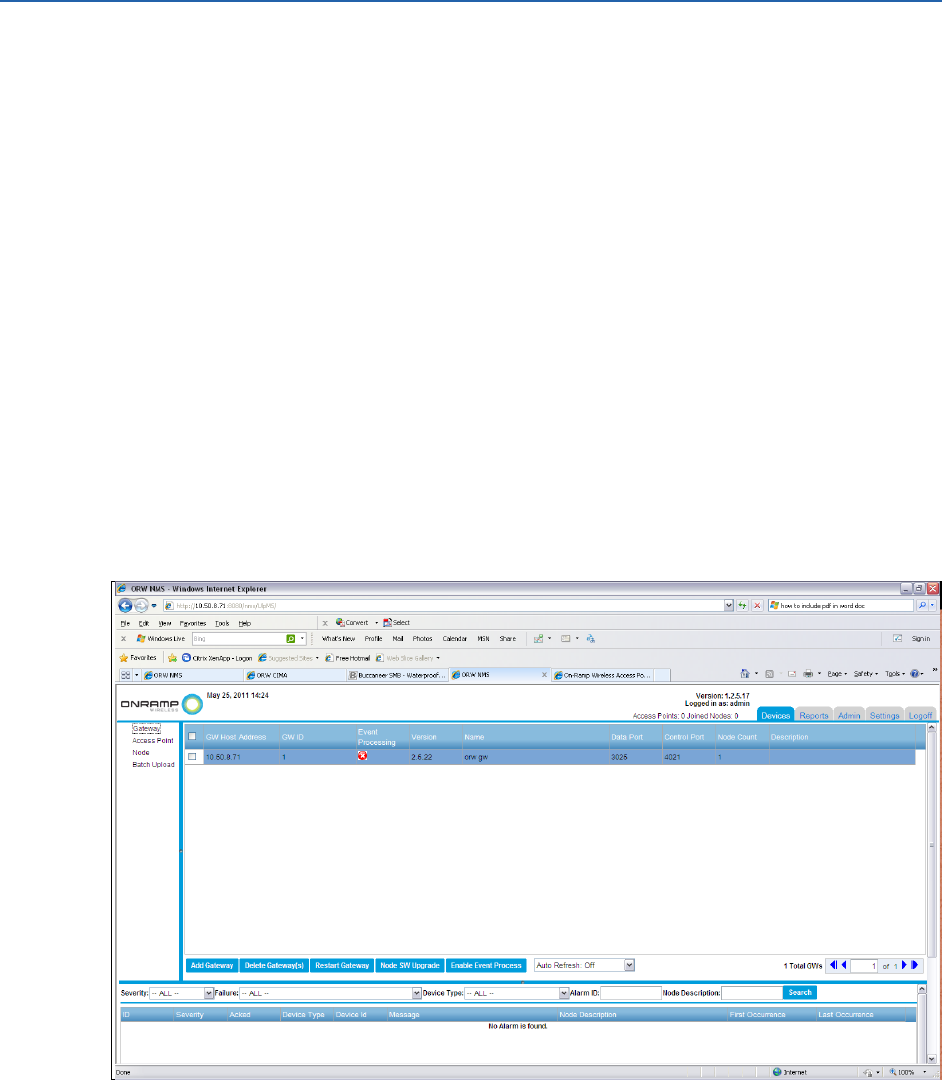Open the Page dropdown menu
942x1080 pixels.
837,674
